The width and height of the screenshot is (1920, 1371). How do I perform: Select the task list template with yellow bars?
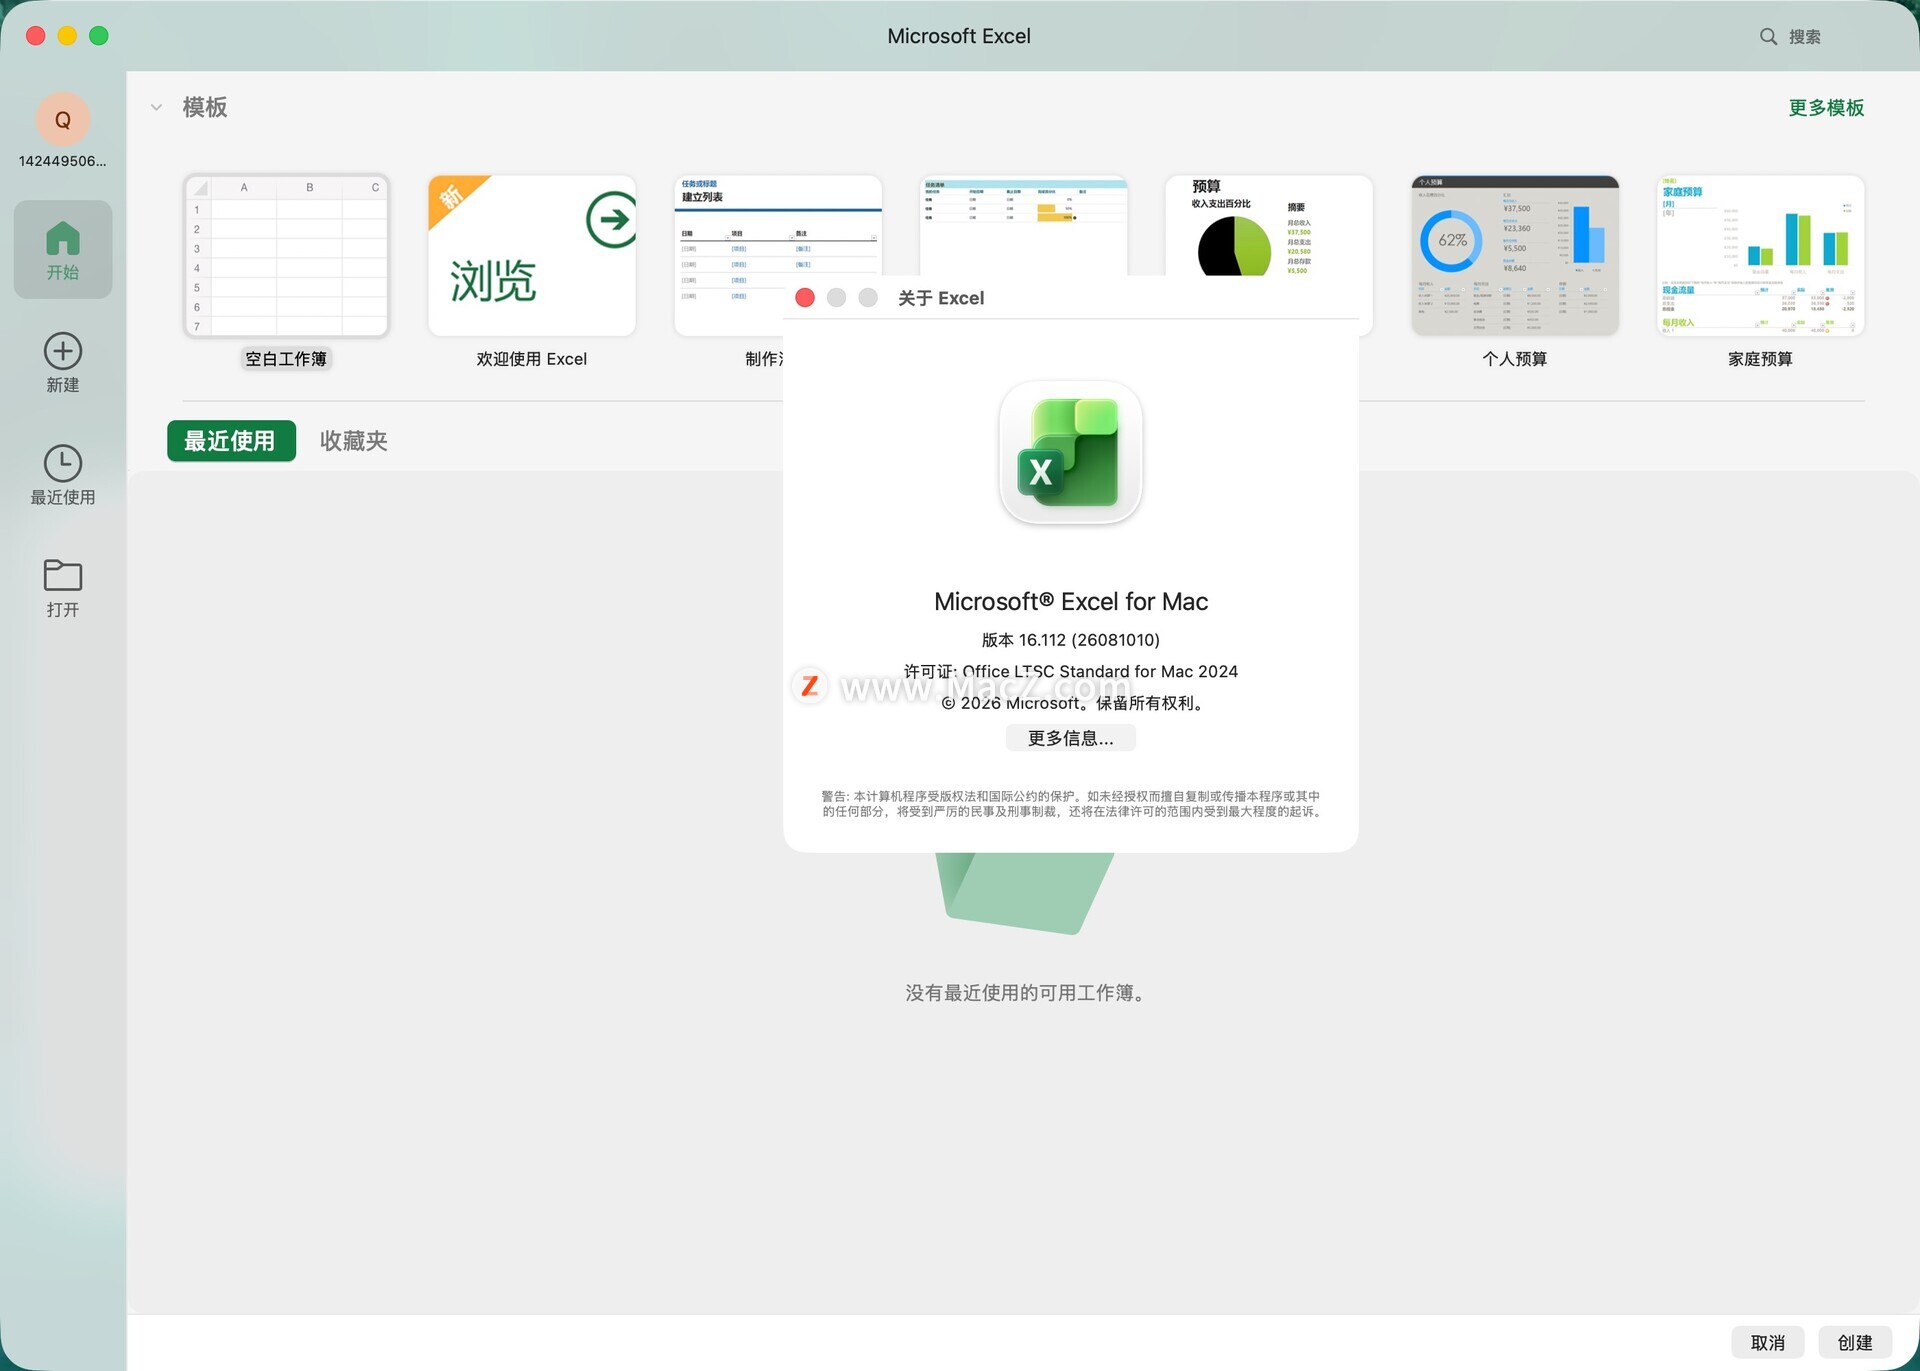(x=1023, y=226)
